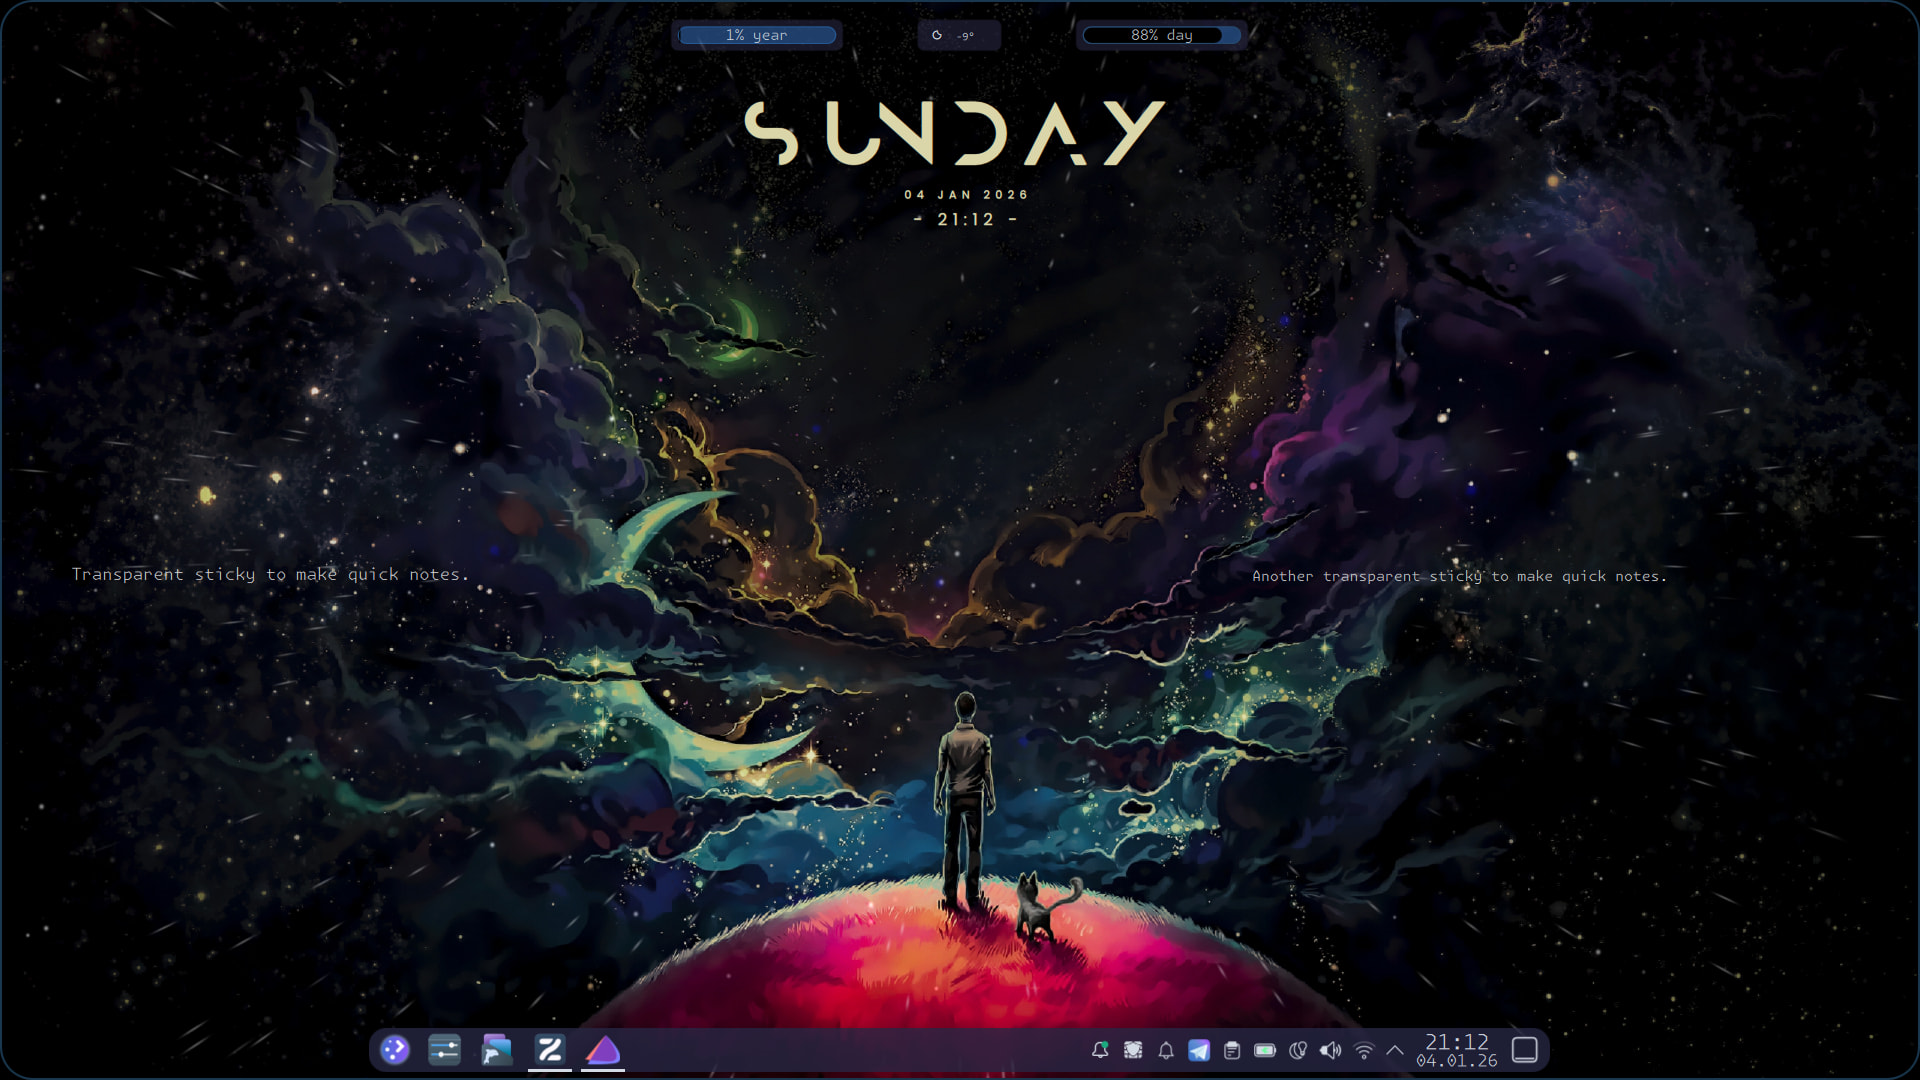Click the shield tray icon
The image size is (1920, 1080).
(1133, 1050)
